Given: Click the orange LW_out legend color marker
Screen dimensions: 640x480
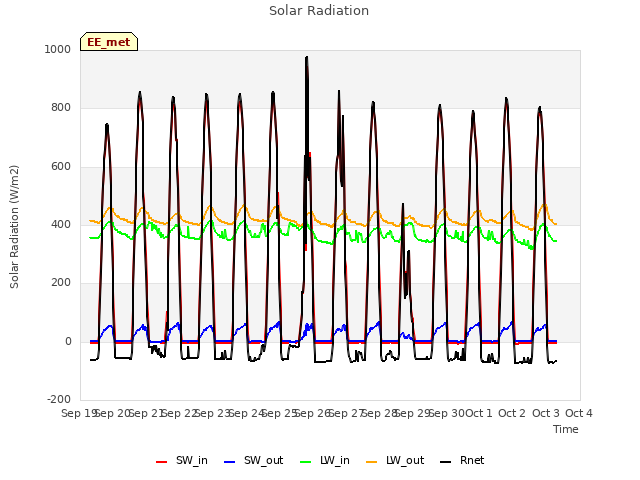Looking at the screenshot, I should (x=372, y=462).
